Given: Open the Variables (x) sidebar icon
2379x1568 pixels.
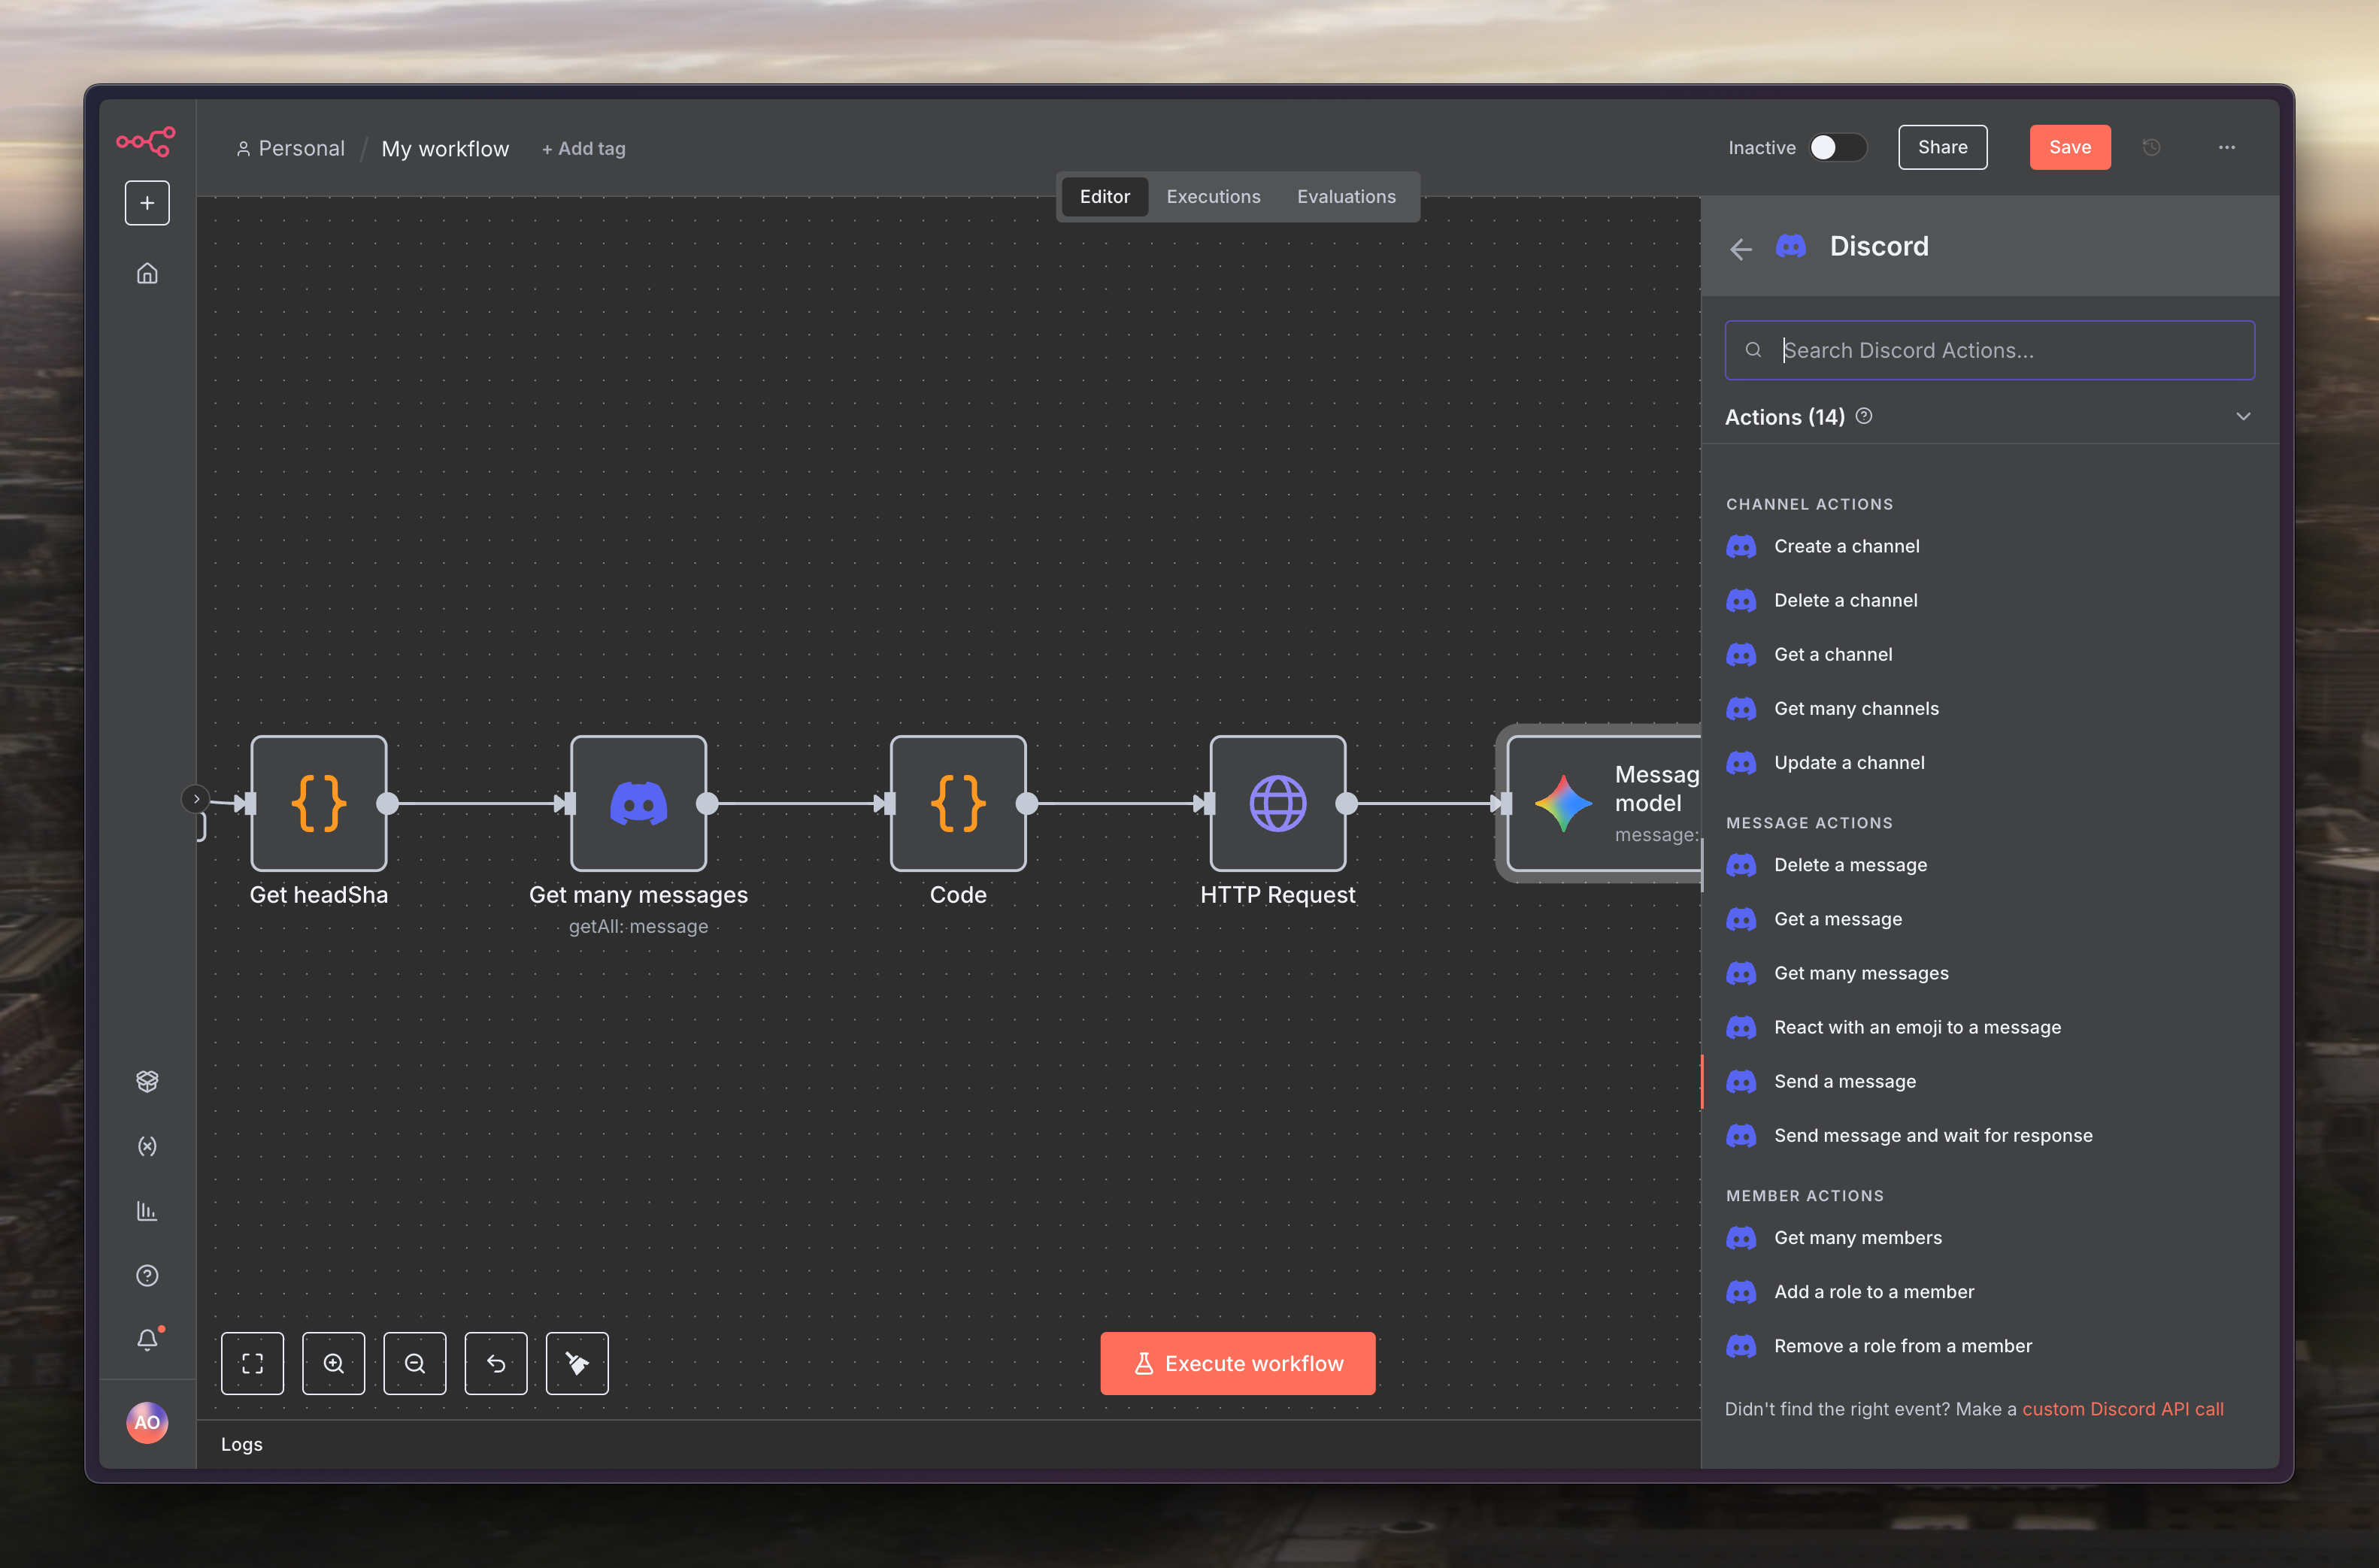Looking at the screenshot, I should tap(147, 1146).
